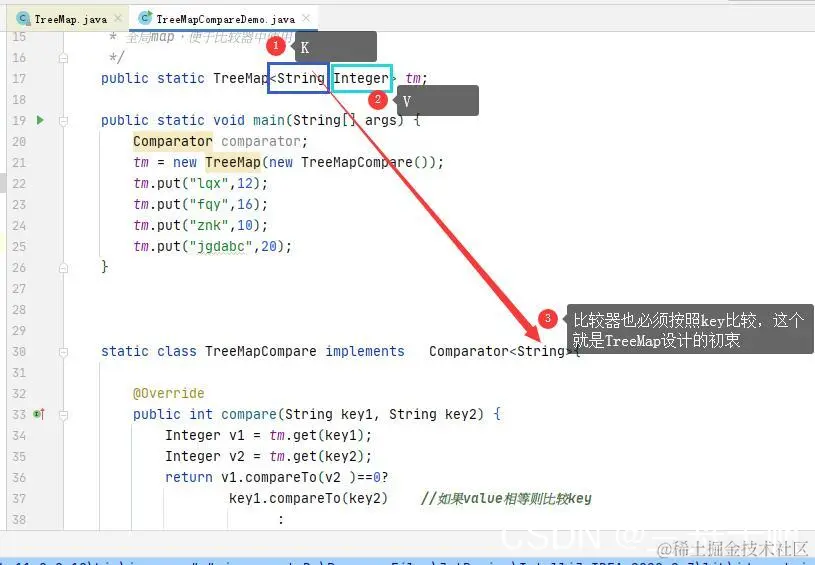
Task: Click line number 21 in the gutter
Action: tap(19, 163)
